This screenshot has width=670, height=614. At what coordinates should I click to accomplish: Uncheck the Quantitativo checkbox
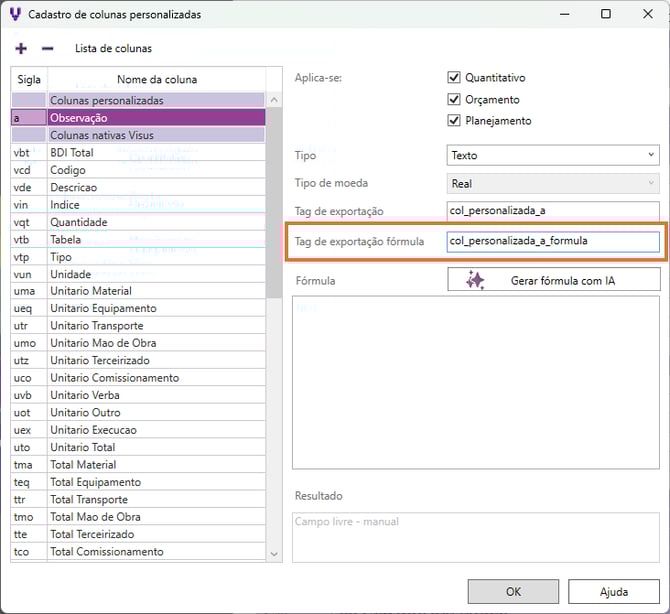coord(454,78)
